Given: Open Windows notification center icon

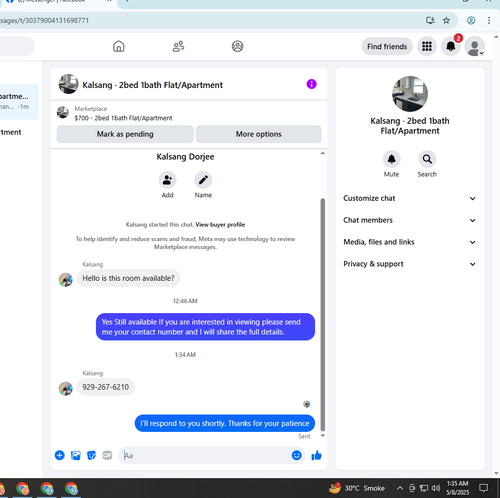Looking at the screenshot, I should point(483,488).
